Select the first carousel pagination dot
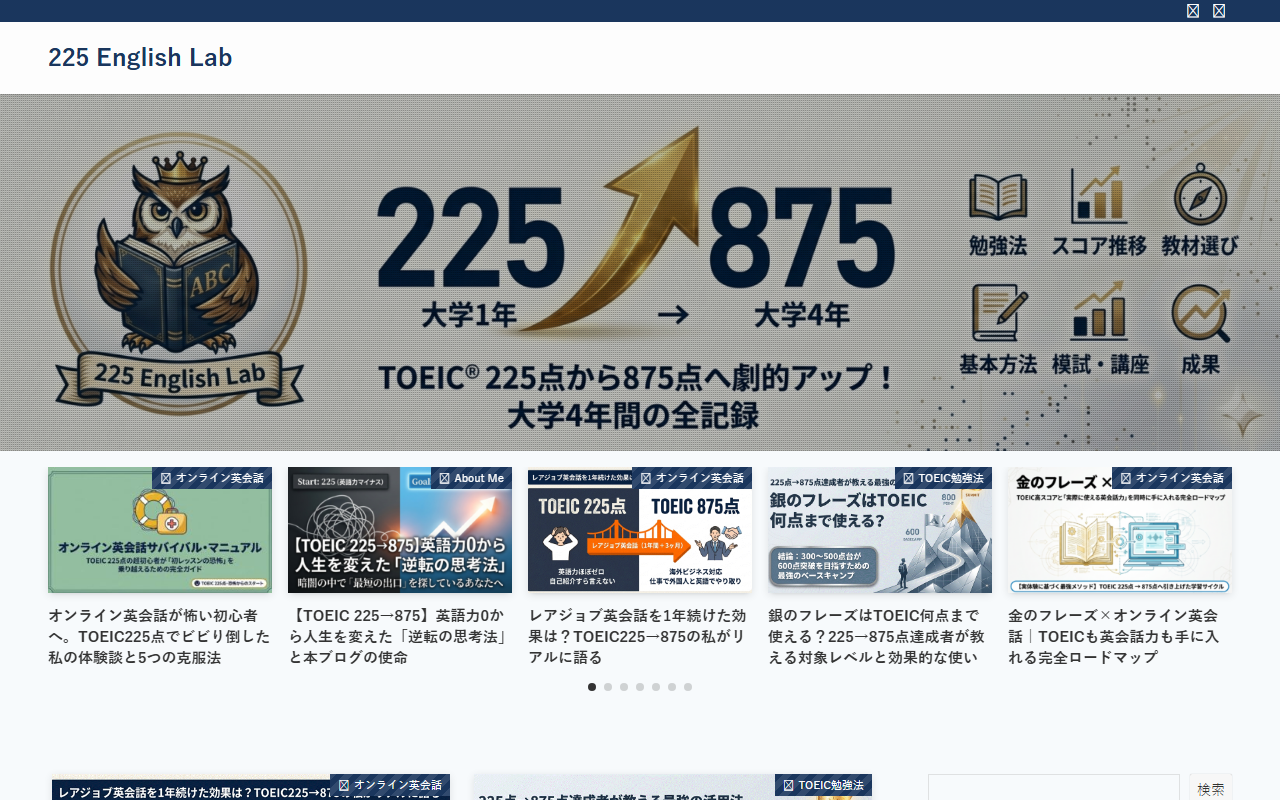The image size is (1280, 800). (x=592, y=687)
